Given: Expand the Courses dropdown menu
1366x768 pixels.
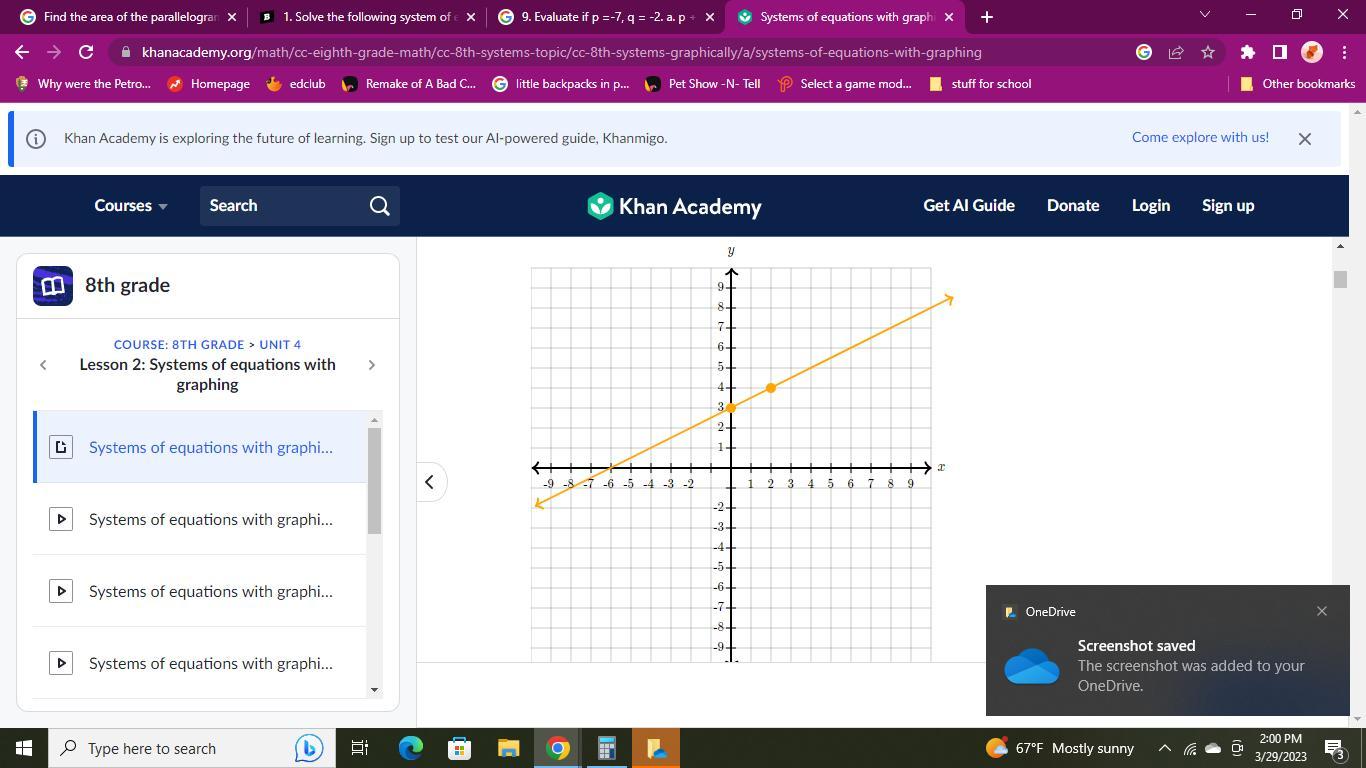Looking at the screenshot, I should [x=130, y=206].
